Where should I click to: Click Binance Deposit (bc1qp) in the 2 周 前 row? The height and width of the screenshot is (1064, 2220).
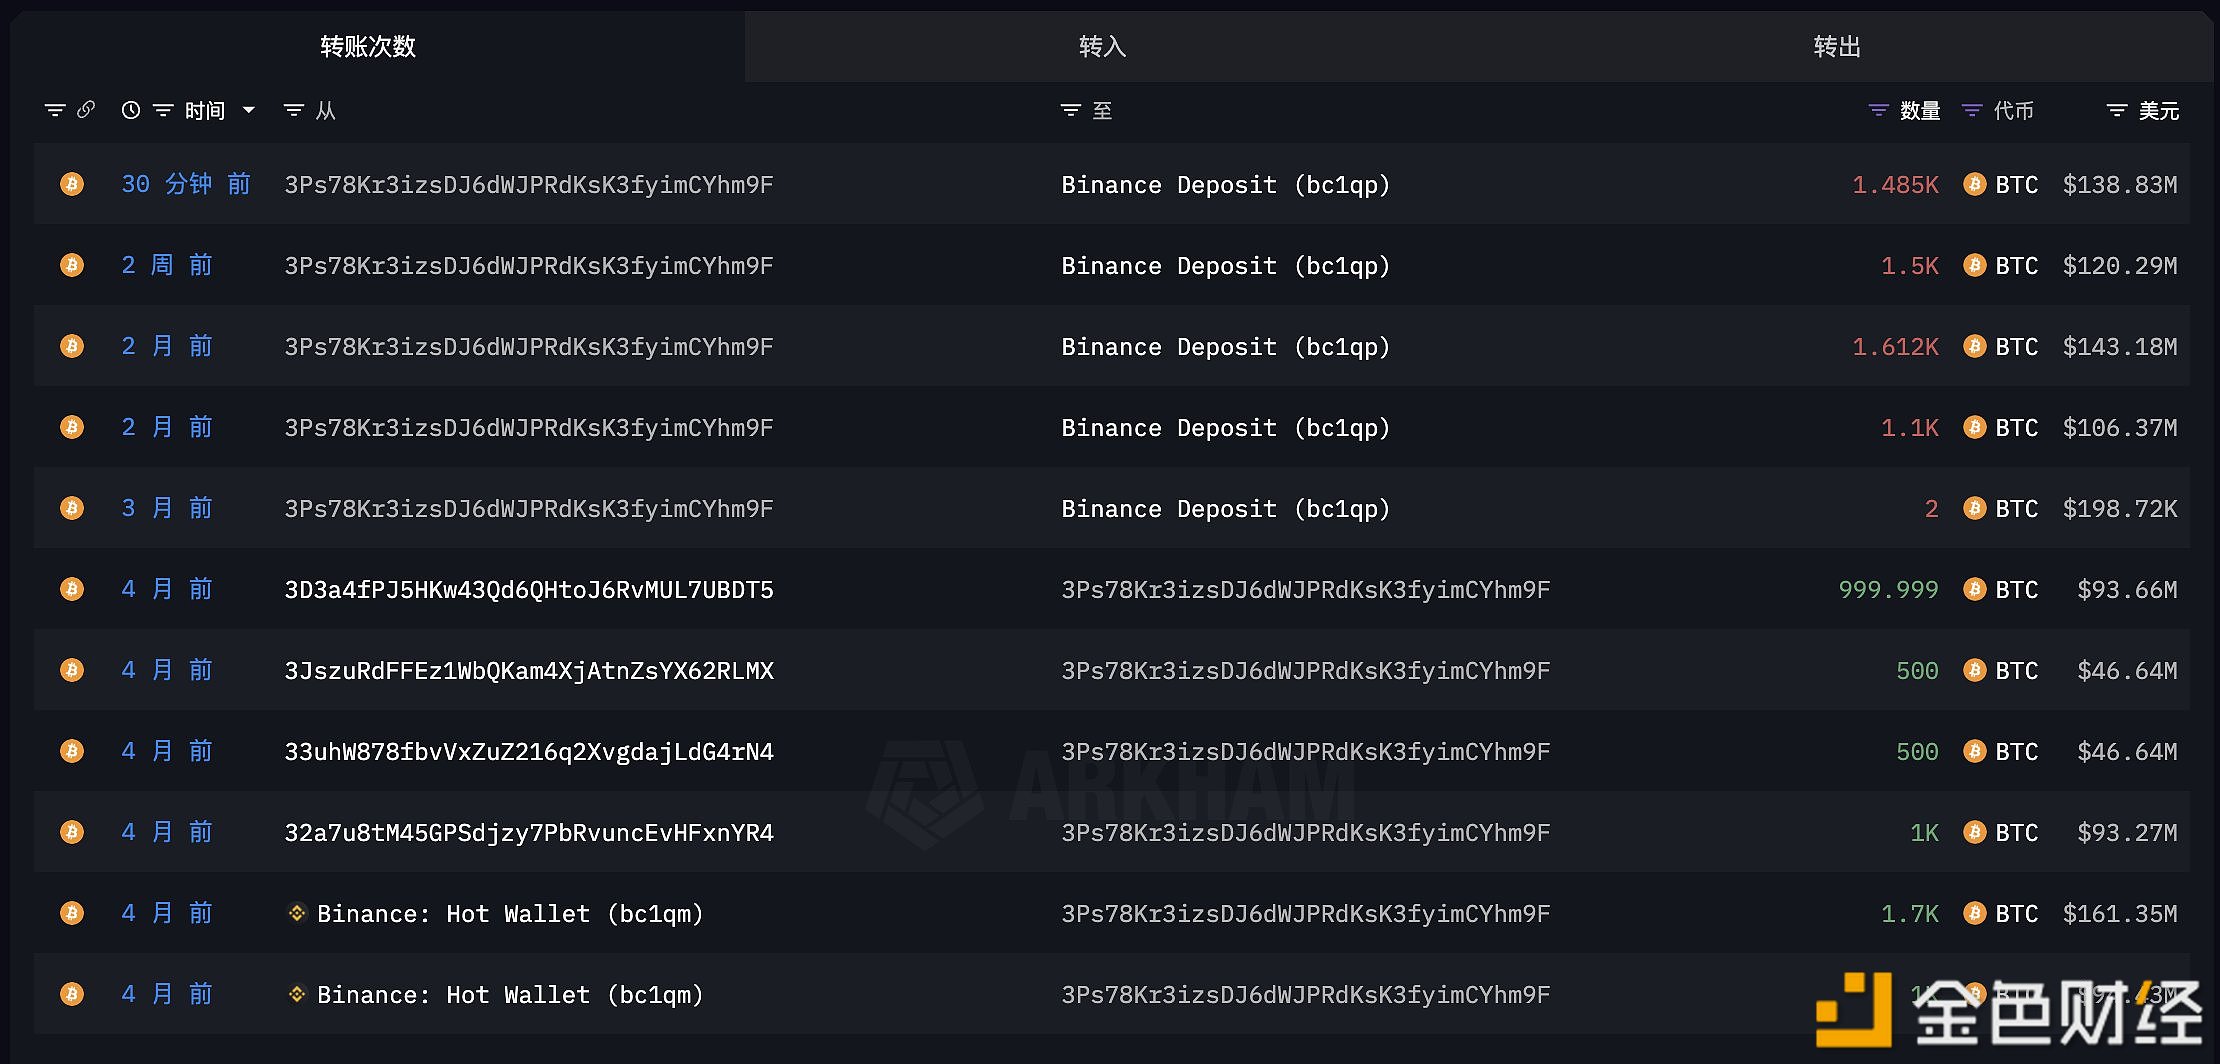pyautogui.click(x=1225, y=266)
